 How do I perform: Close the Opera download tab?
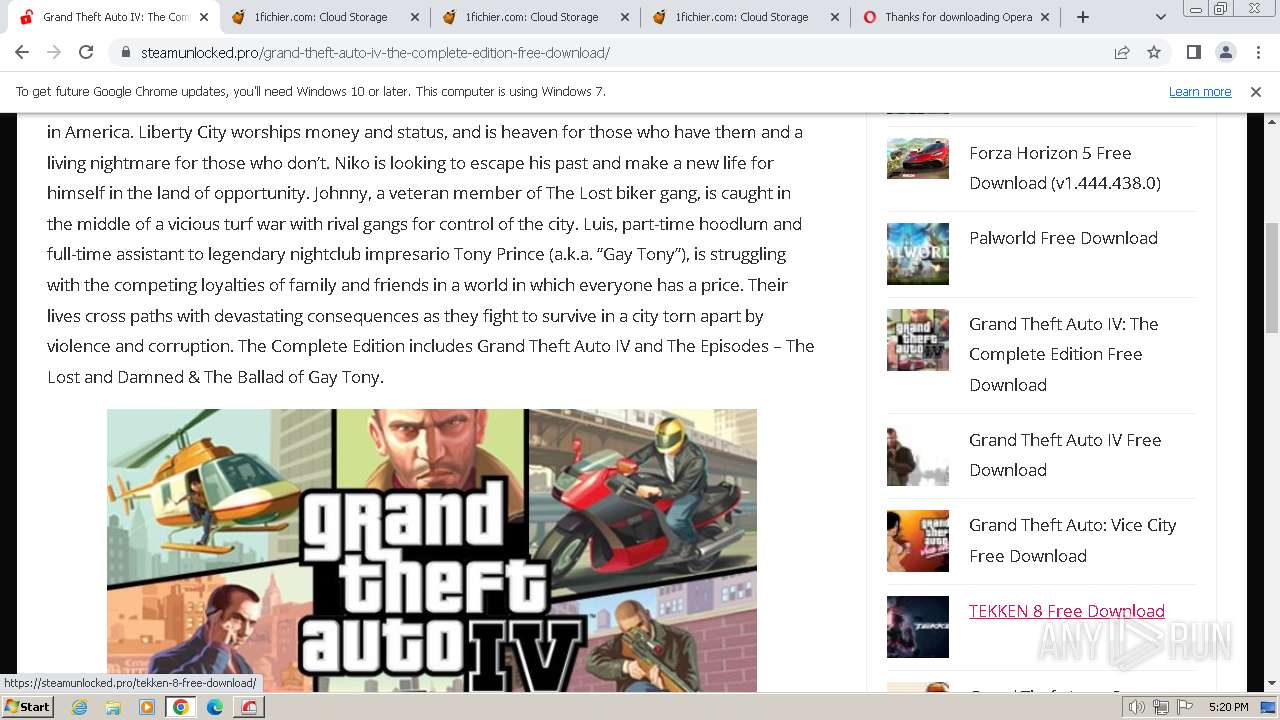tap(1045, 17)
